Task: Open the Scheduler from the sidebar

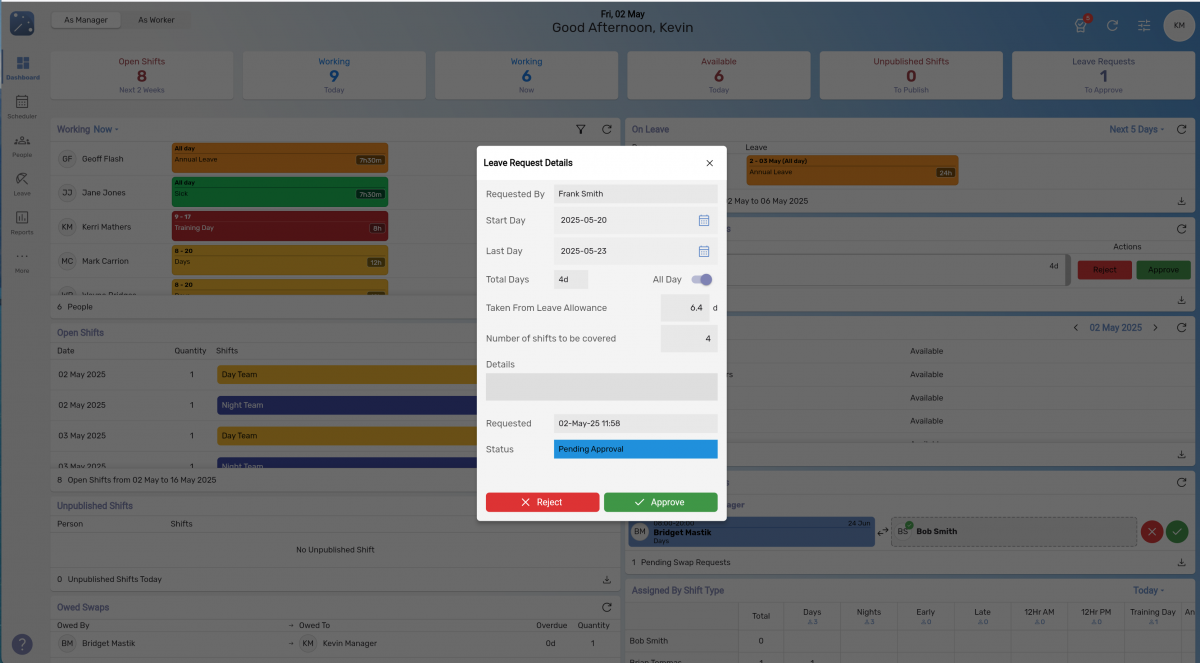Action: (x=22, y=106)
